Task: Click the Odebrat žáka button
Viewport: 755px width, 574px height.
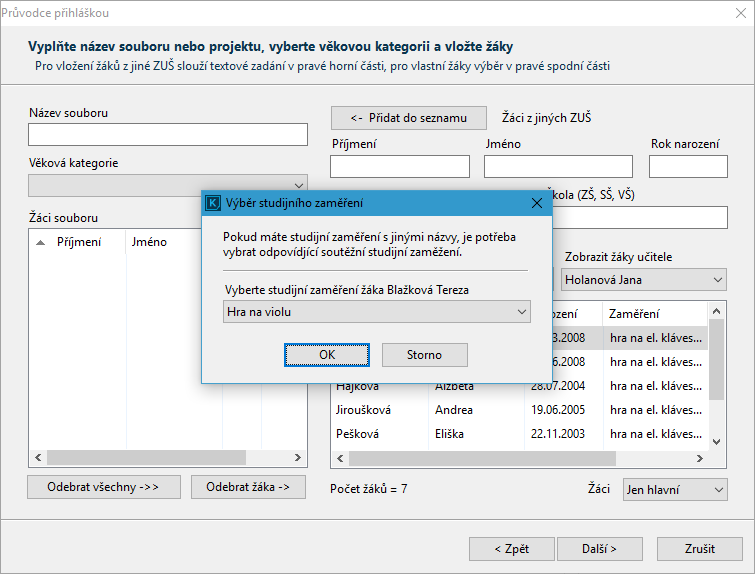Action: click(248, 487)
